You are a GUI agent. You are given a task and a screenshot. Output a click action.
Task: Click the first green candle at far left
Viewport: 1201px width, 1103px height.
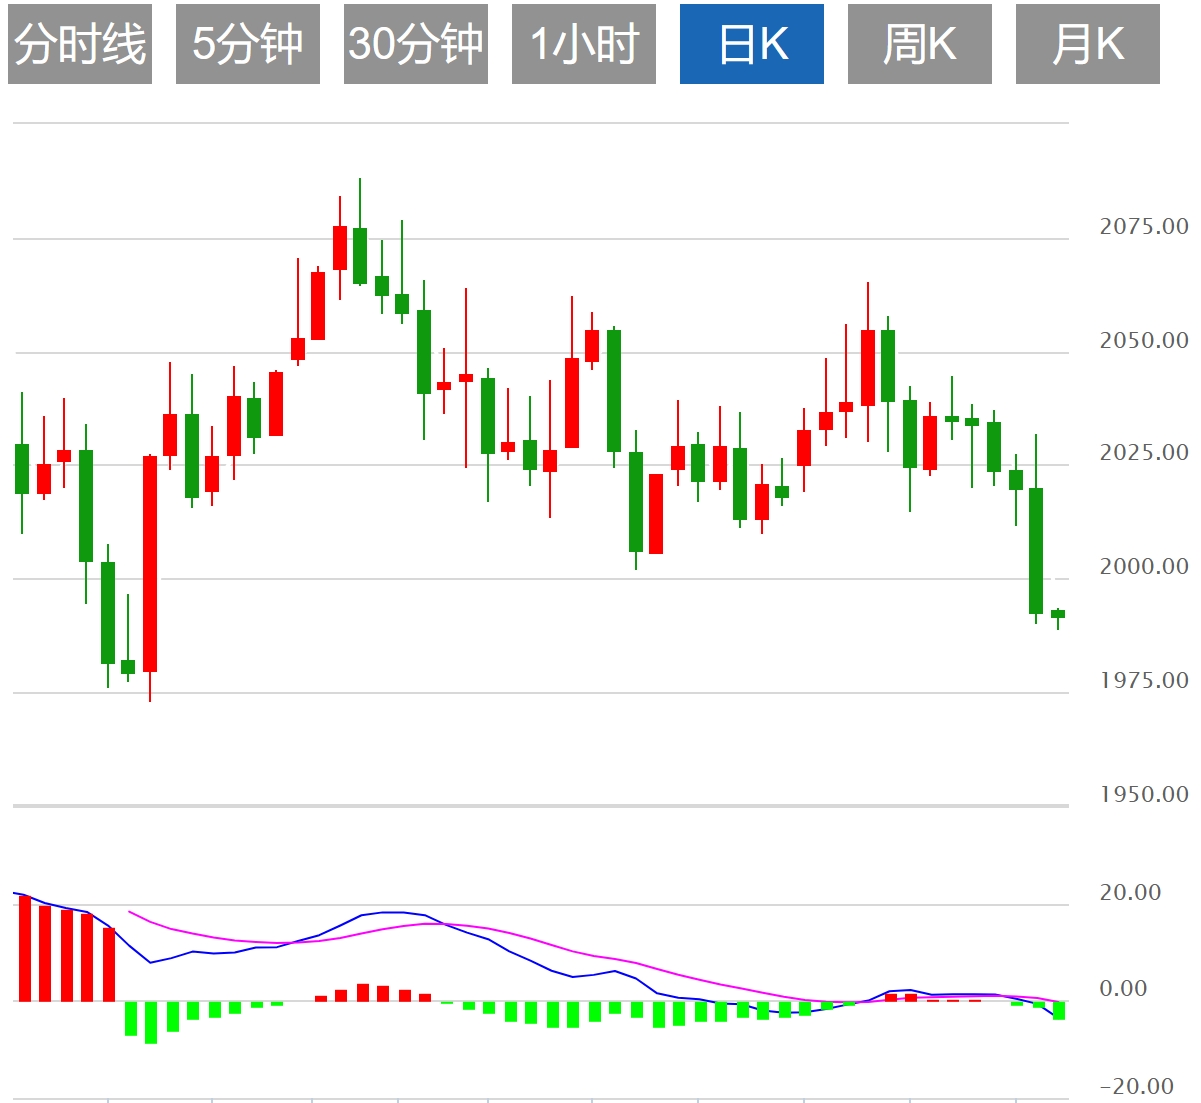click(x=22, y=468)
